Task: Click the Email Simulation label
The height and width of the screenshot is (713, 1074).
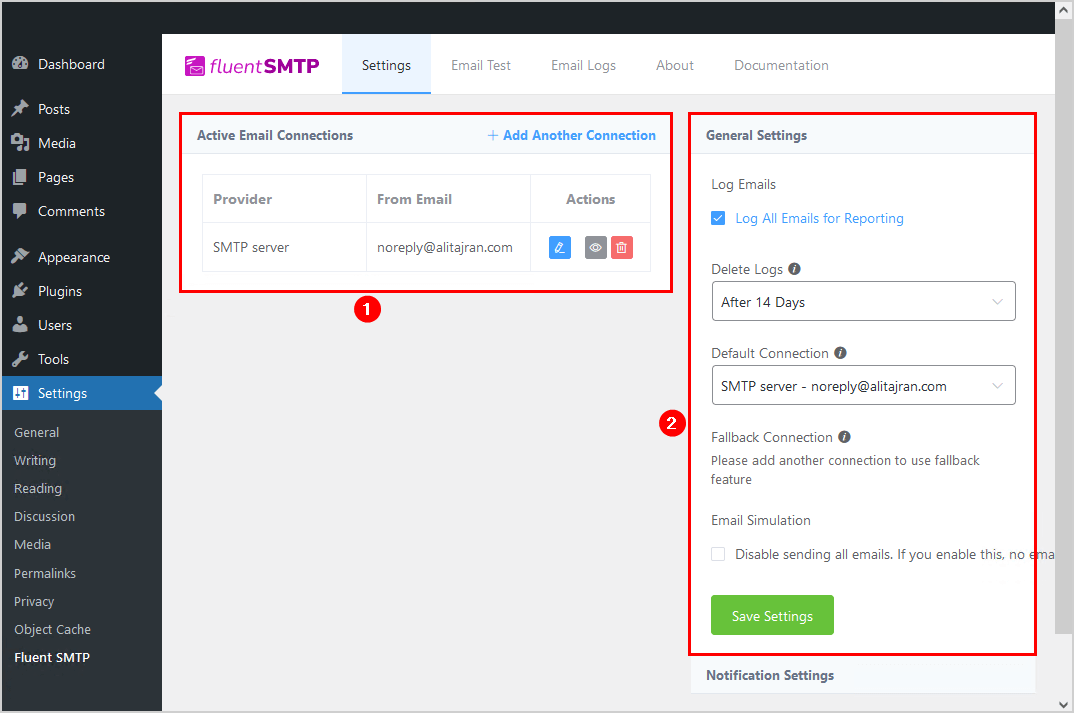Action: point(760,520)
